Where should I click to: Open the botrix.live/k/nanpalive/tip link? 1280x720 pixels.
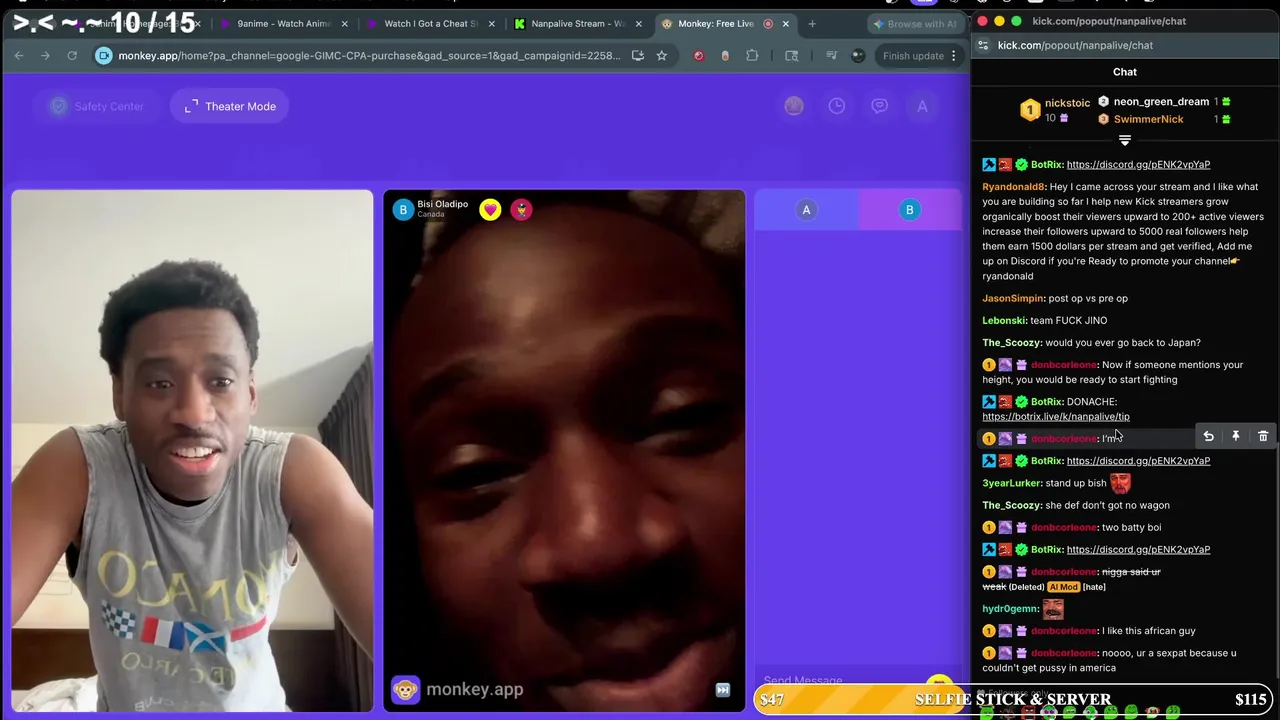click(1056, 417)
